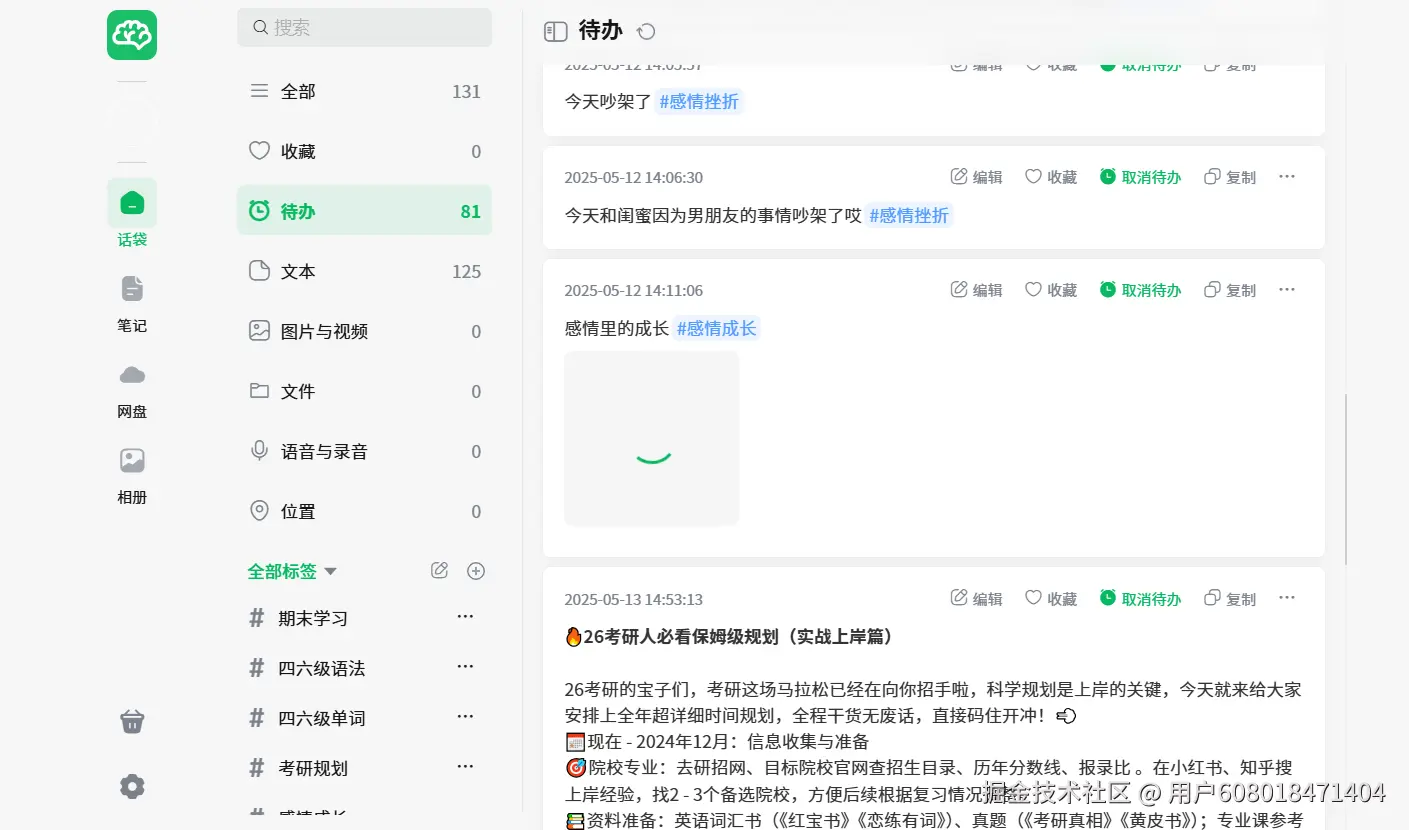
Task: Open tag 四六级单词
Action: pyautogui.click(x=321, y=718)
